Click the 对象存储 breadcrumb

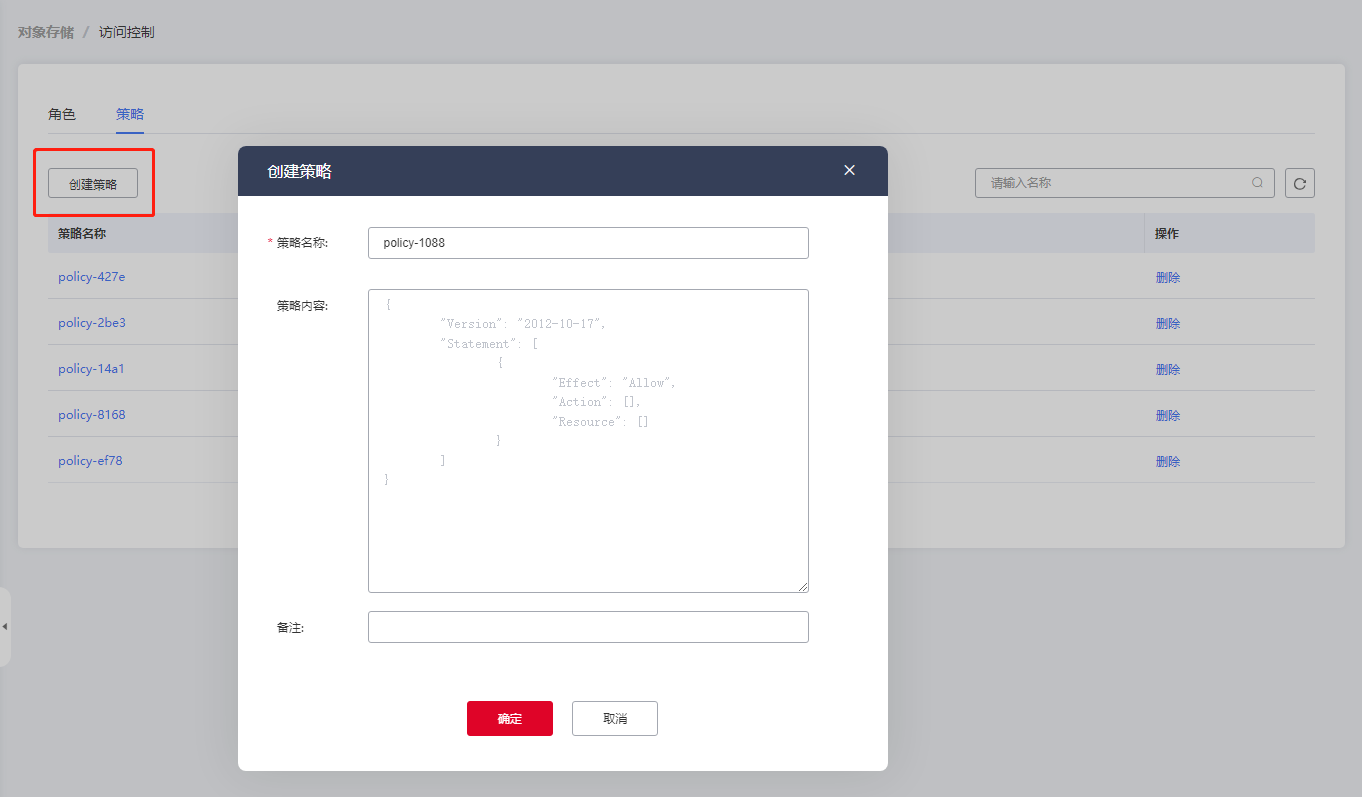tap(46, 32)
